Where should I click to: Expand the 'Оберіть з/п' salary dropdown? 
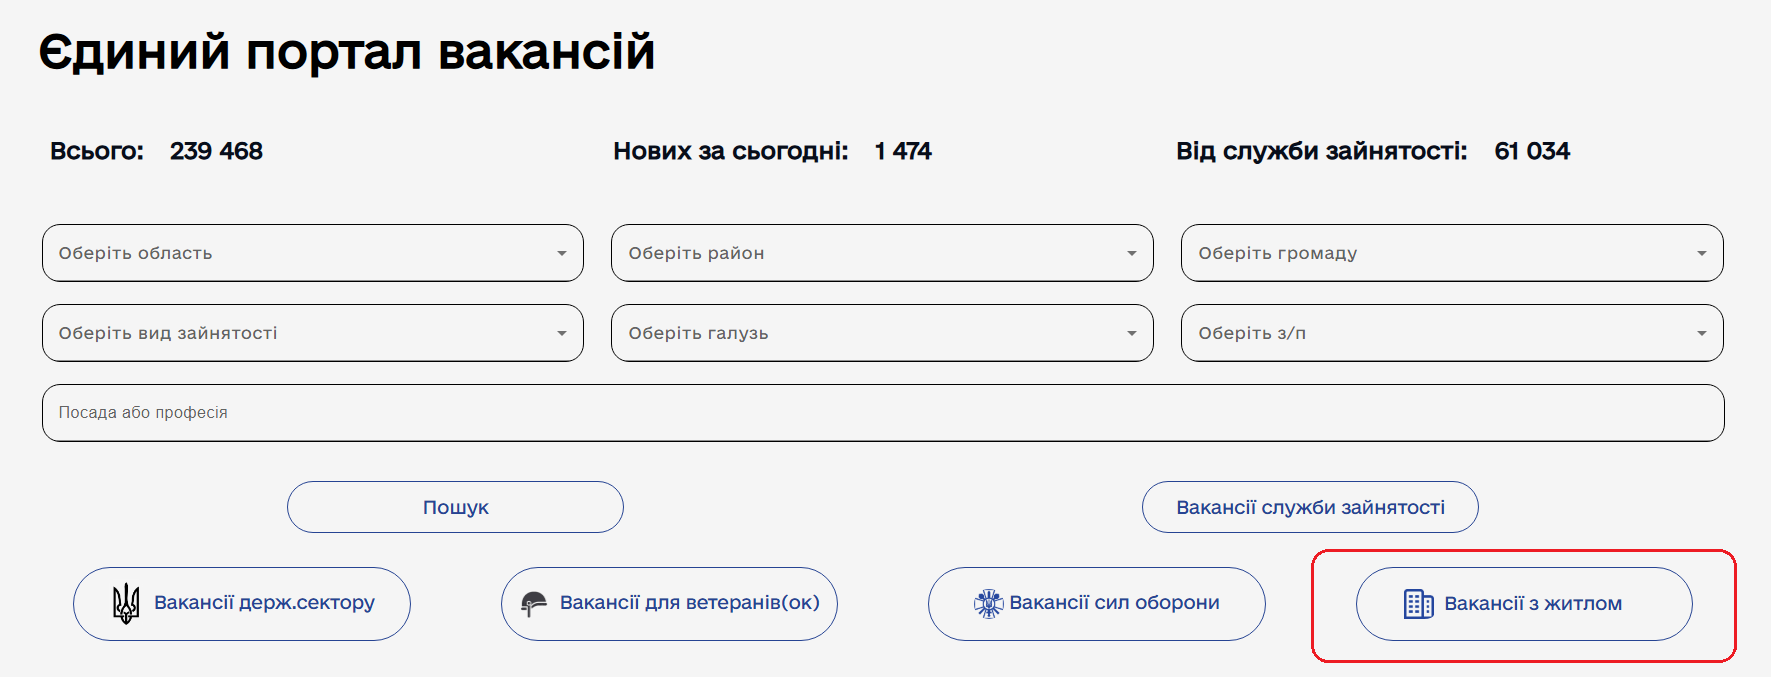click(x=1451, y=333)
